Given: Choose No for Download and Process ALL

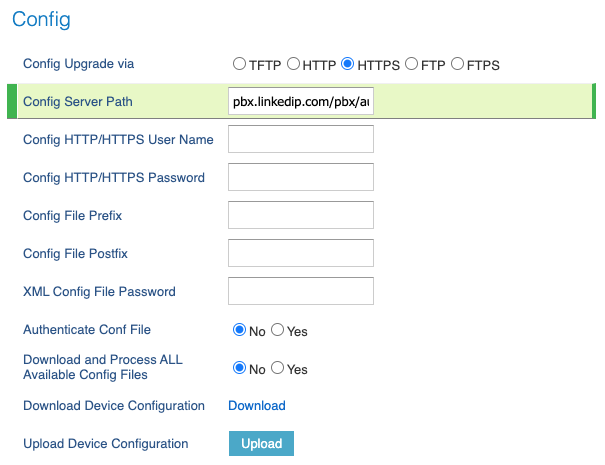Looking at the screenshot, I should [239, 368].
